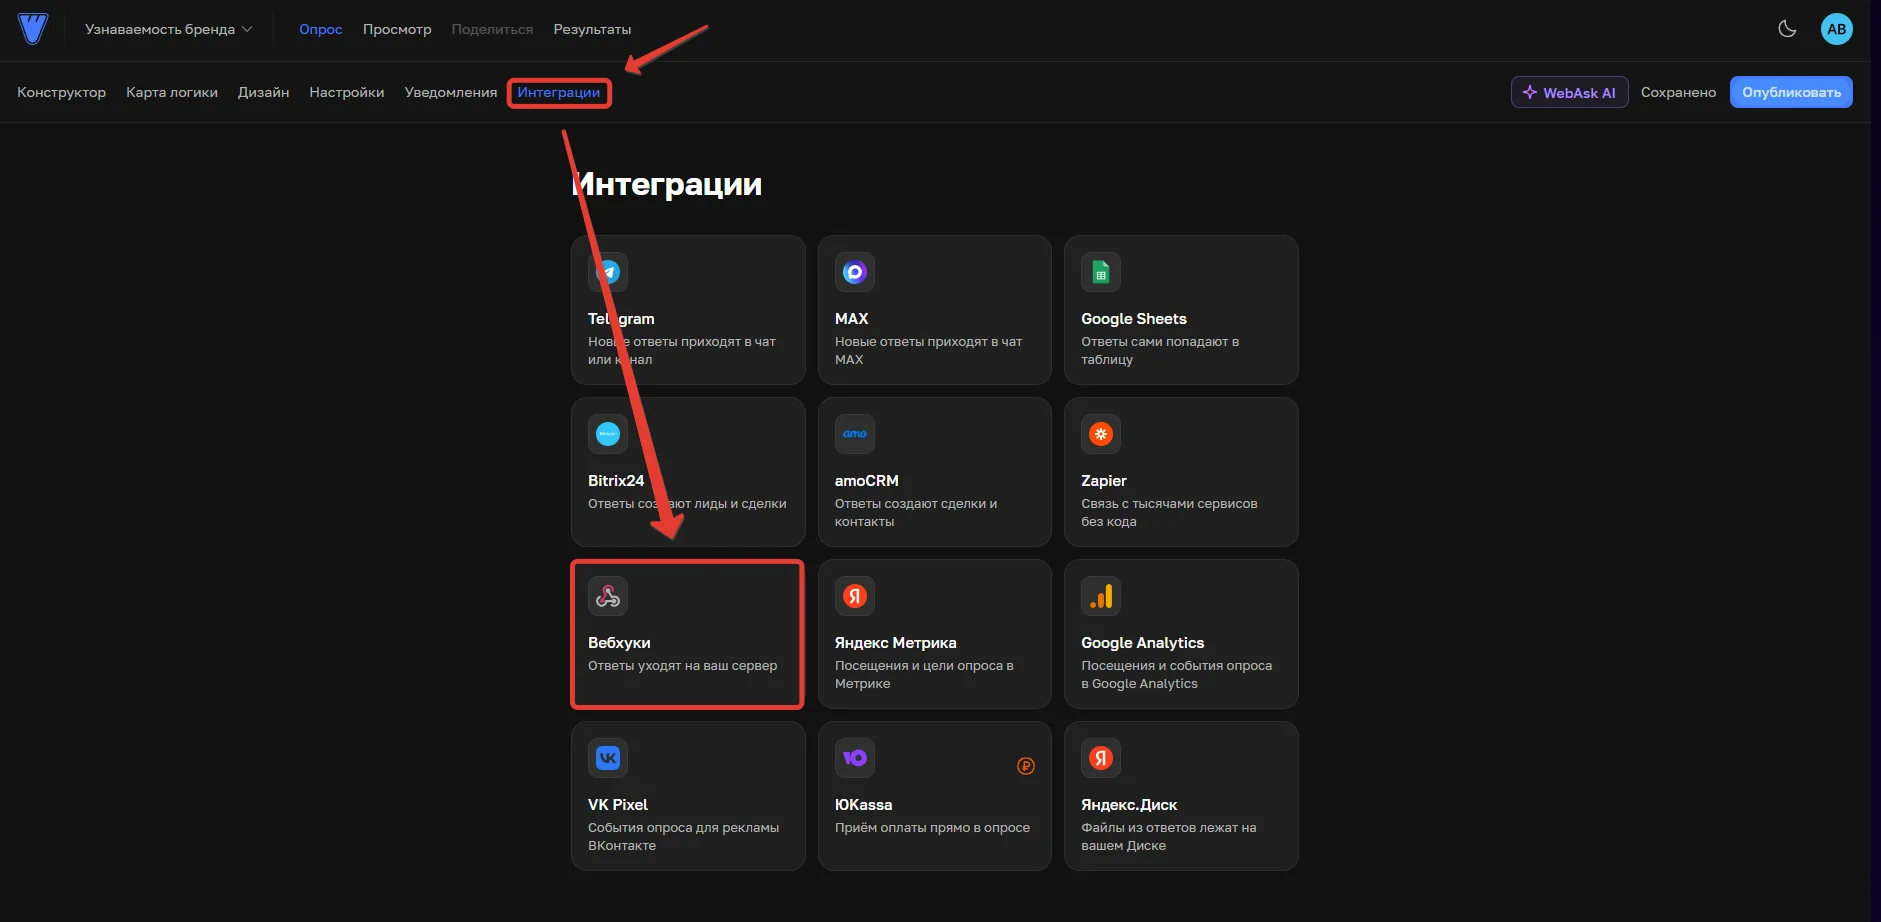
Task: Switch to the Дизайн section
Action: pos(263,92)
